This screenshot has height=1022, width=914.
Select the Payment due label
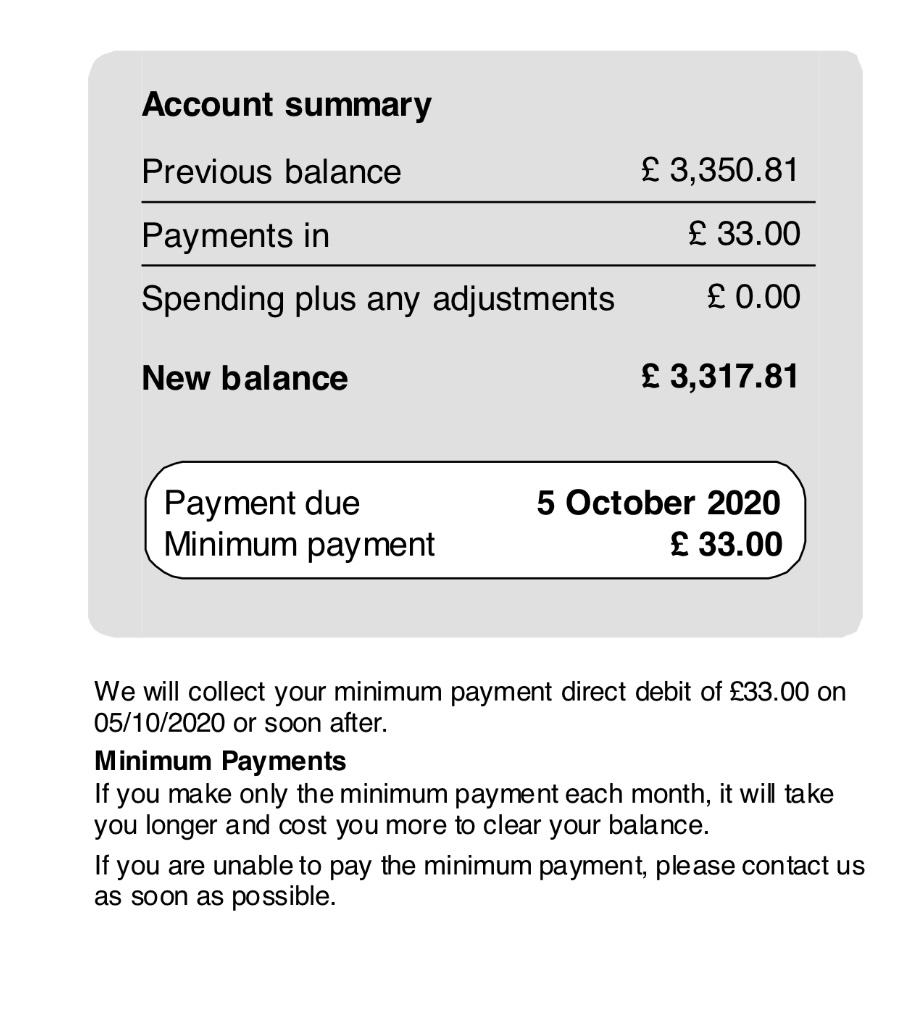[x=261, y=502]
